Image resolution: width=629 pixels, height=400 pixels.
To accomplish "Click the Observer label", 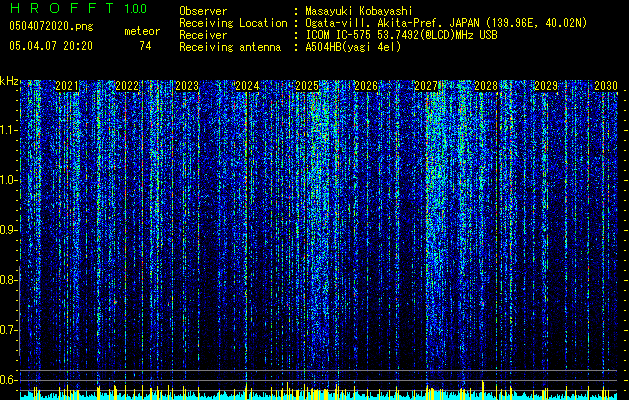I will click(203, 11).
